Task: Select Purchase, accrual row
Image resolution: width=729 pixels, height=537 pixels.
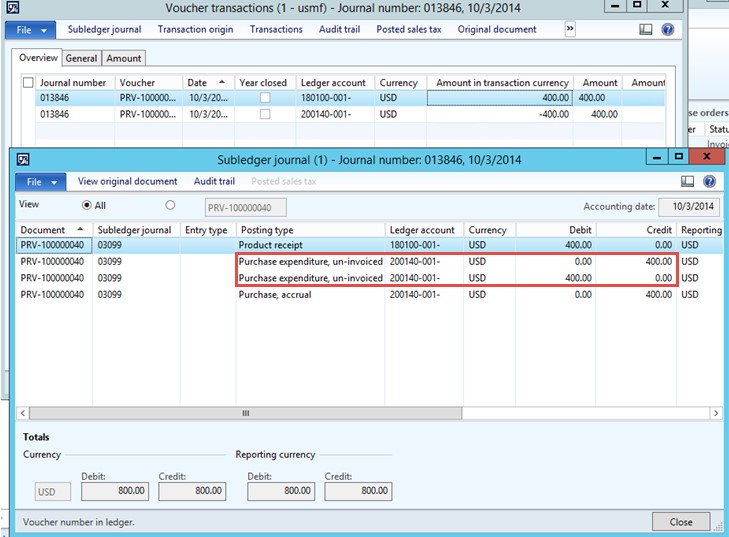Action: 369,295
